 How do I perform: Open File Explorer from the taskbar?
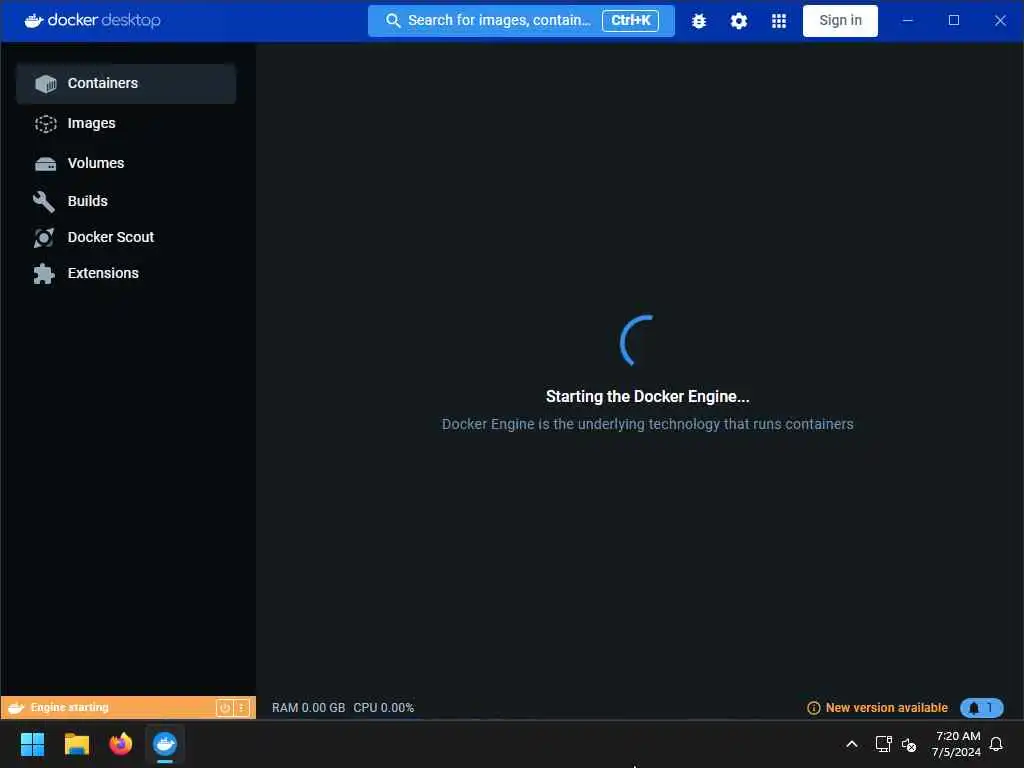click(76, 744)
